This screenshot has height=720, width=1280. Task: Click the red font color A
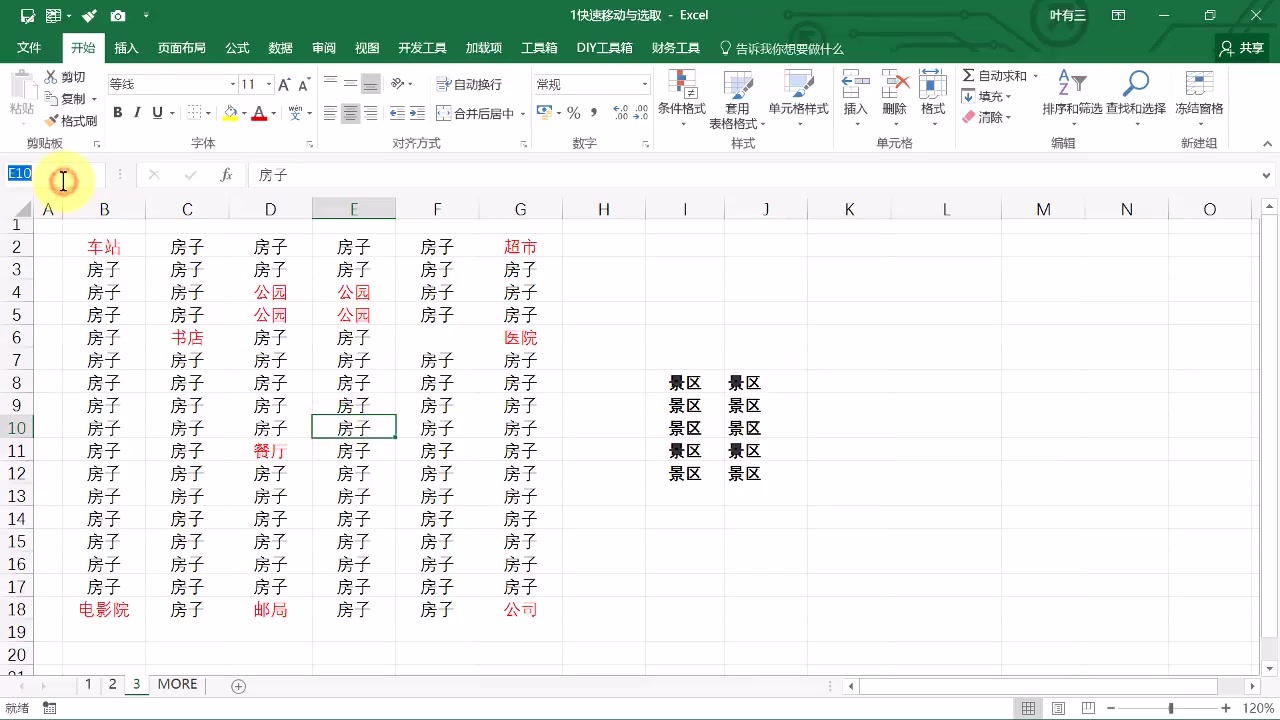[258, 113]
